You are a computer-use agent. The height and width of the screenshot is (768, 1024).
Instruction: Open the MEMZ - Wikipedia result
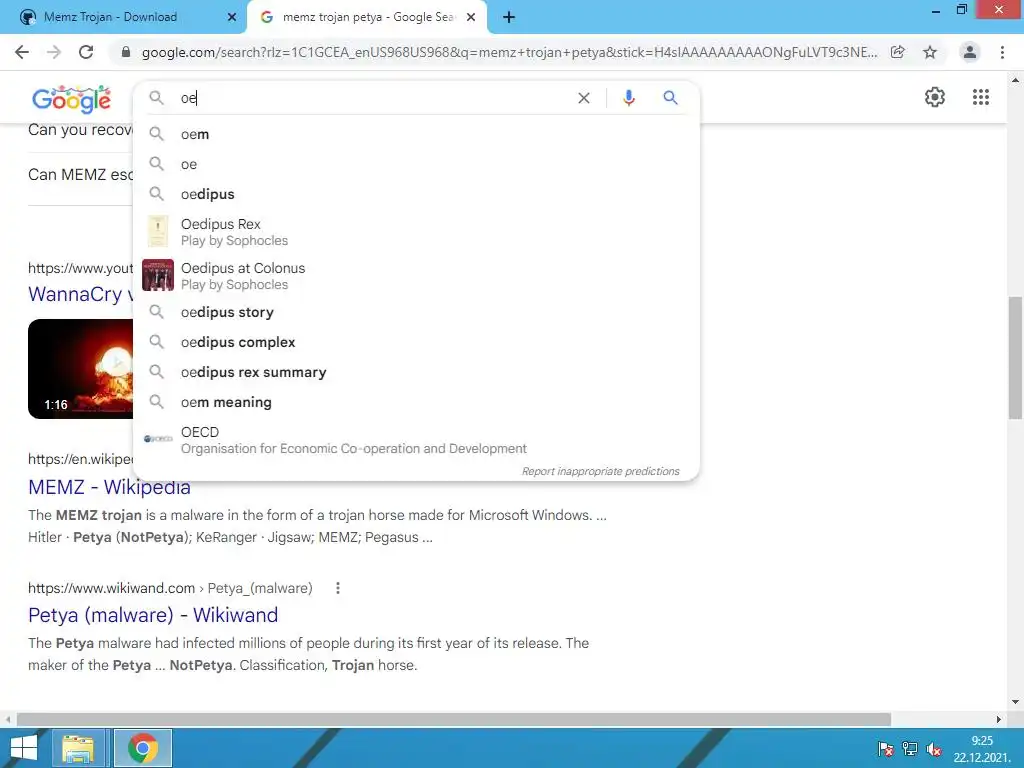pos(109,487)
